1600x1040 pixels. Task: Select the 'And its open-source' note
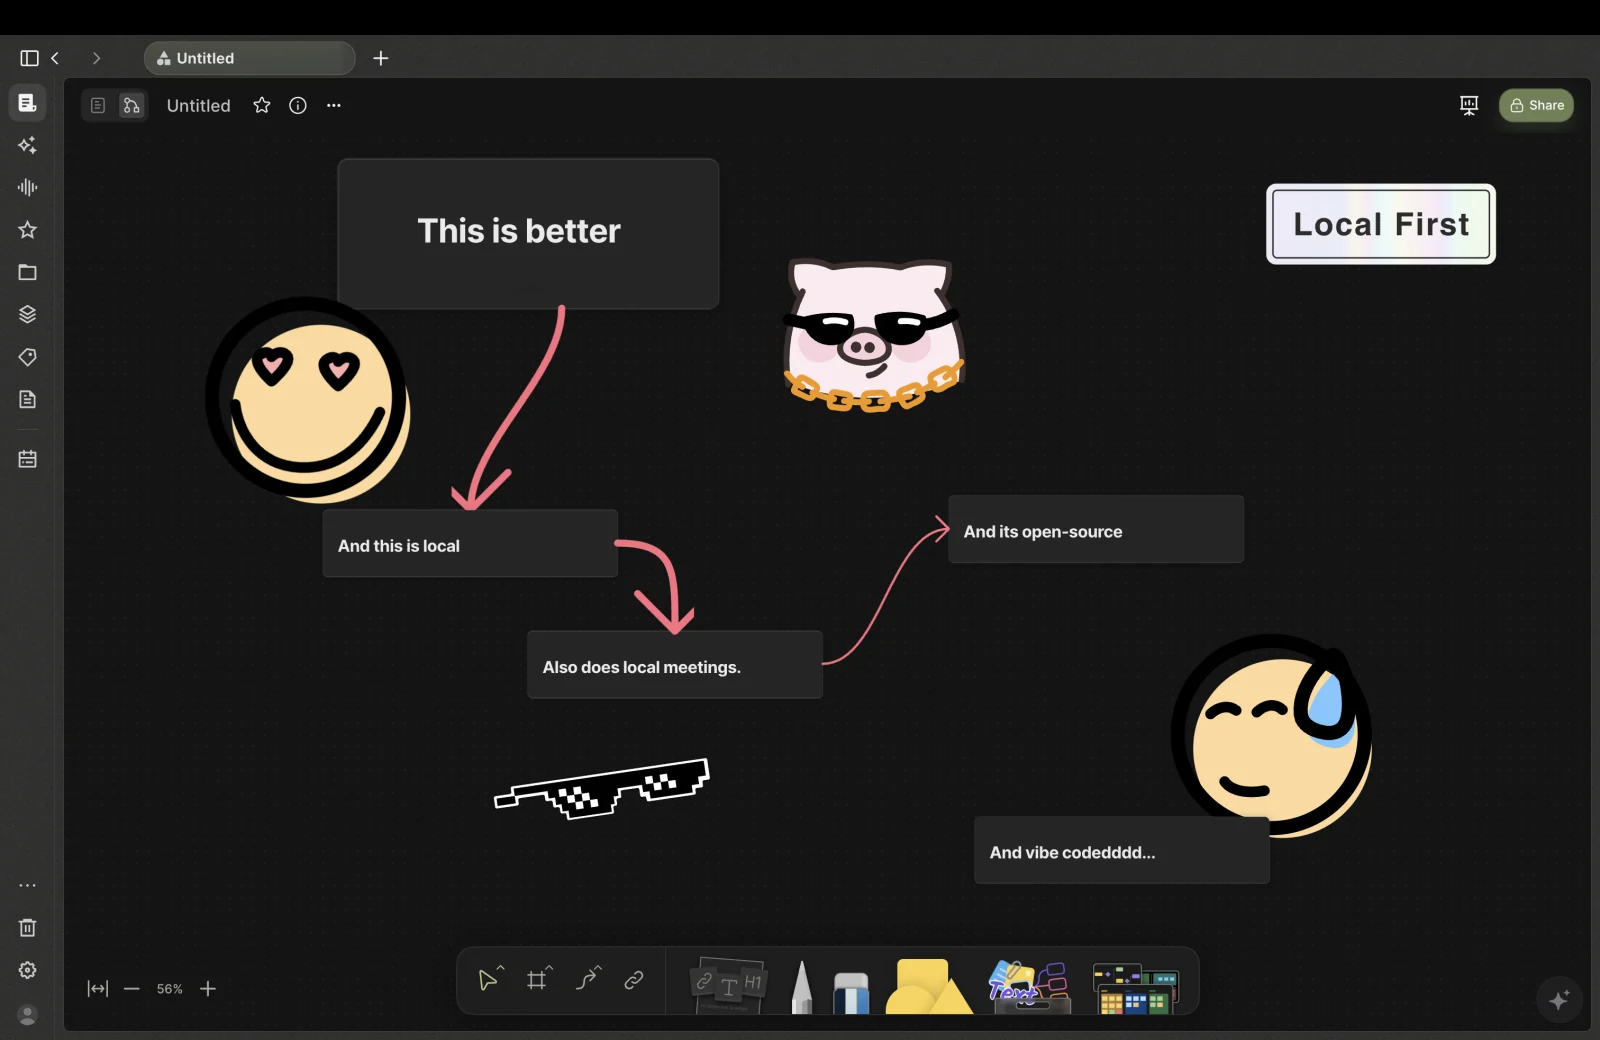coord(1096,529)
